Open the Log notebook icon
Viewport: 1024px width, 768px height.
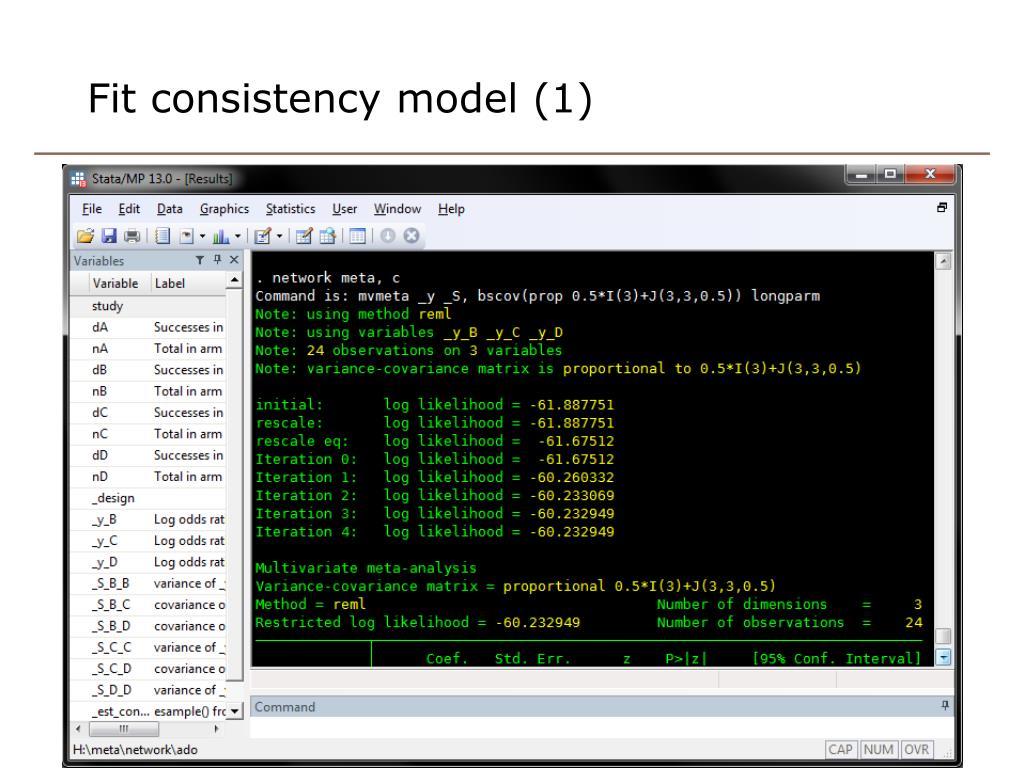(x=163, y=236)
